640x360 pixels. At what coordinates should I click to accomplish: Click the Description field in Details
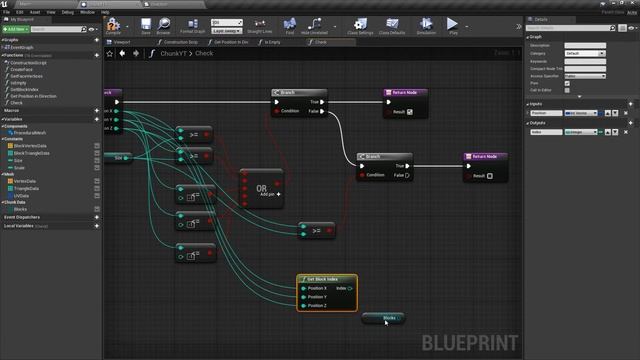(x=585, y=46)
